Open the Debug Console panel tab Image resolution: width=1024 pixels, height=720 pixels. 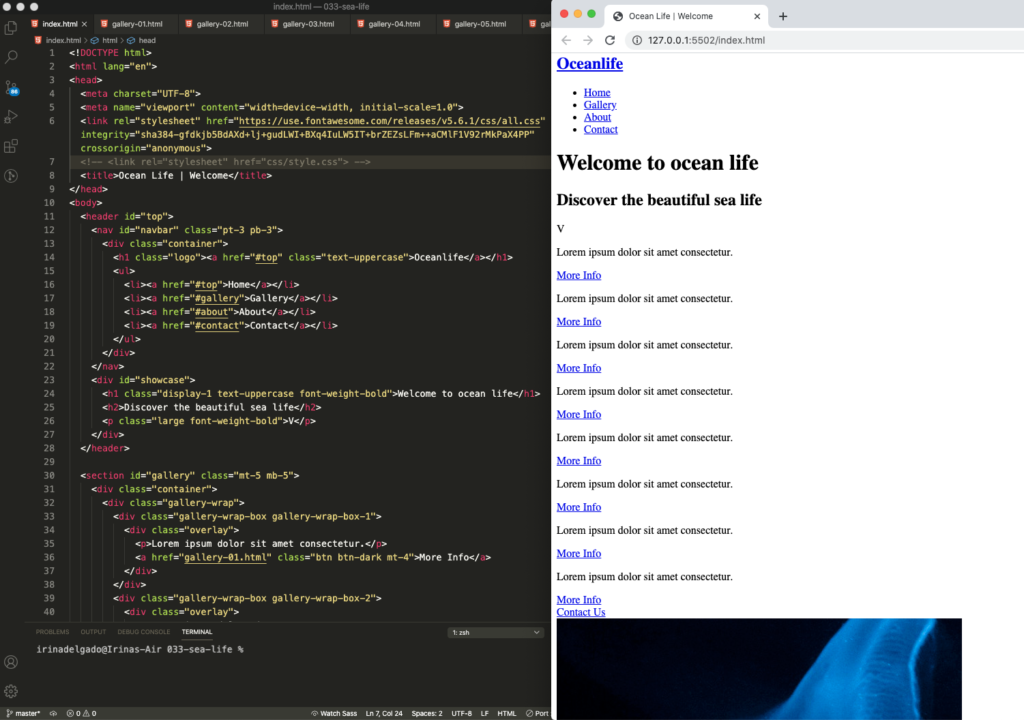[x=144, y=632]
